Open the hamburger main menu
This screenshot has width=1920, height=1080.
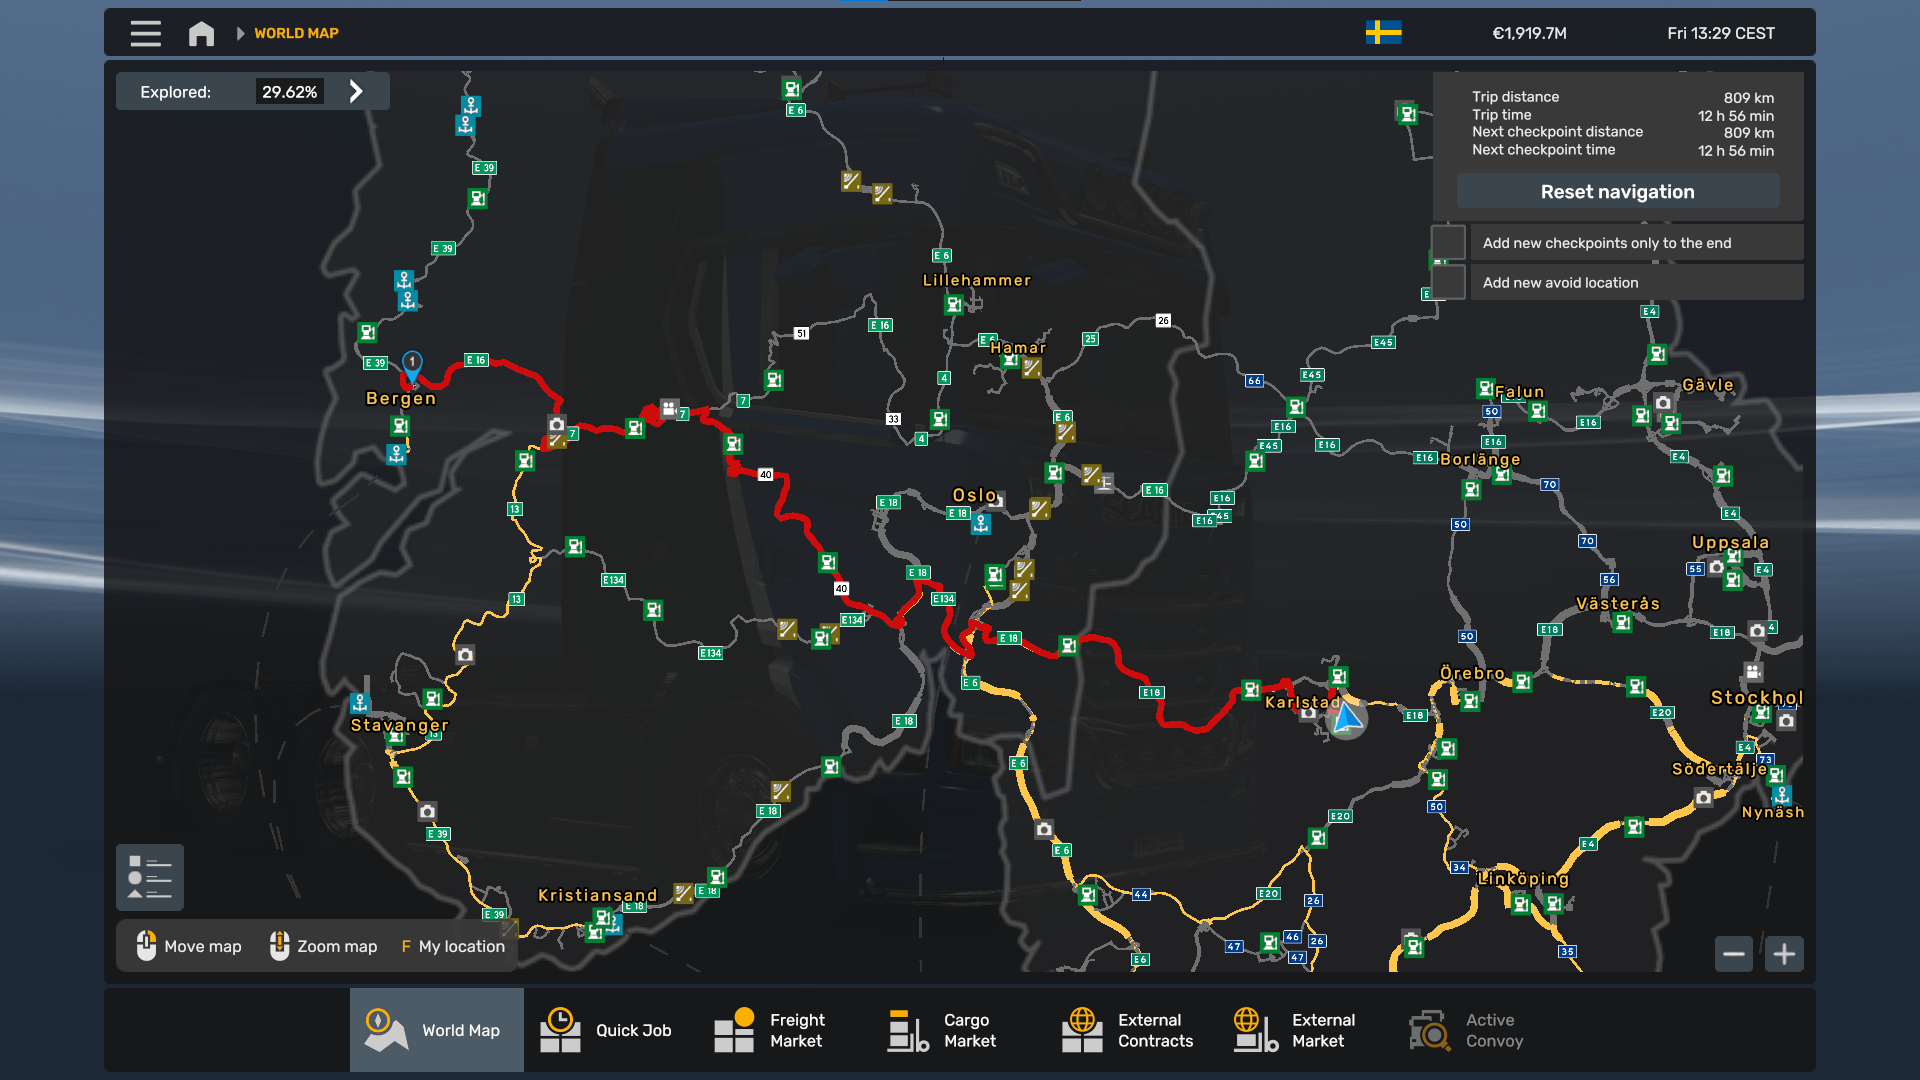click(x=146, y=33)
